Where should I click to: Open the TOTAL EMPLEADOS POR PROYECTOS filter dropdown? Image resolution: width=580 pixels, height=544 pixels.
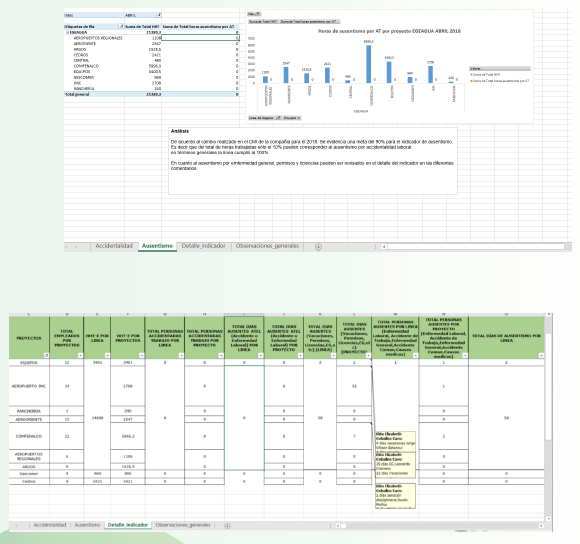click(x=80, y=355)
